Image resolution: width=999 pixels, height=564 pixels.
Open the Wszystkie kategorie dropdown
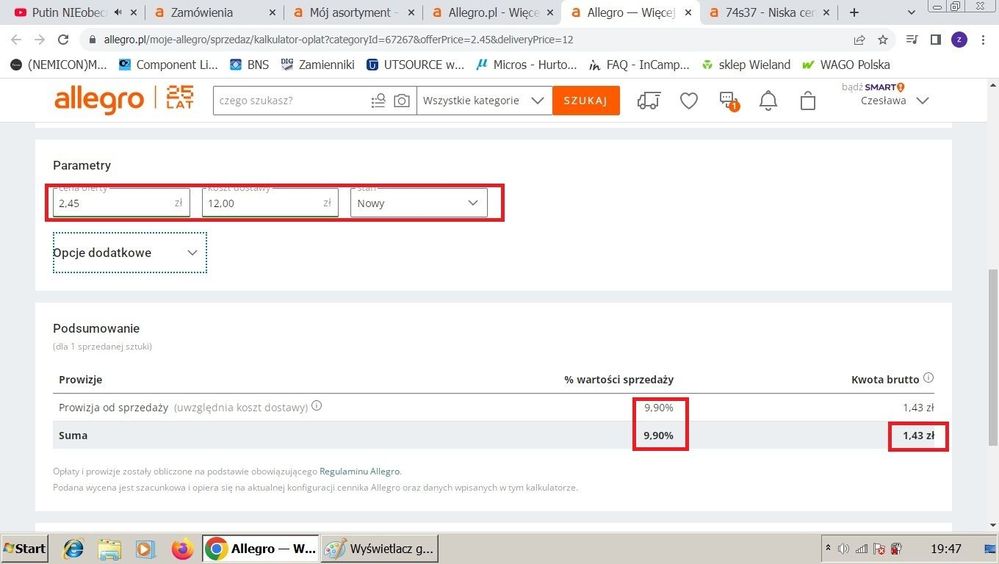click(483, 101)
